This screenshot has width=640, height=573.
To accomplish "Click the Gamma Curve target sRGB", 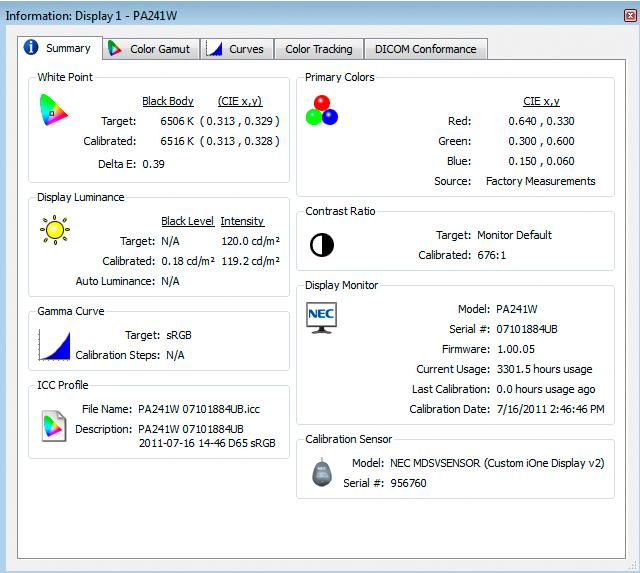I will click(x=179, y=335).
